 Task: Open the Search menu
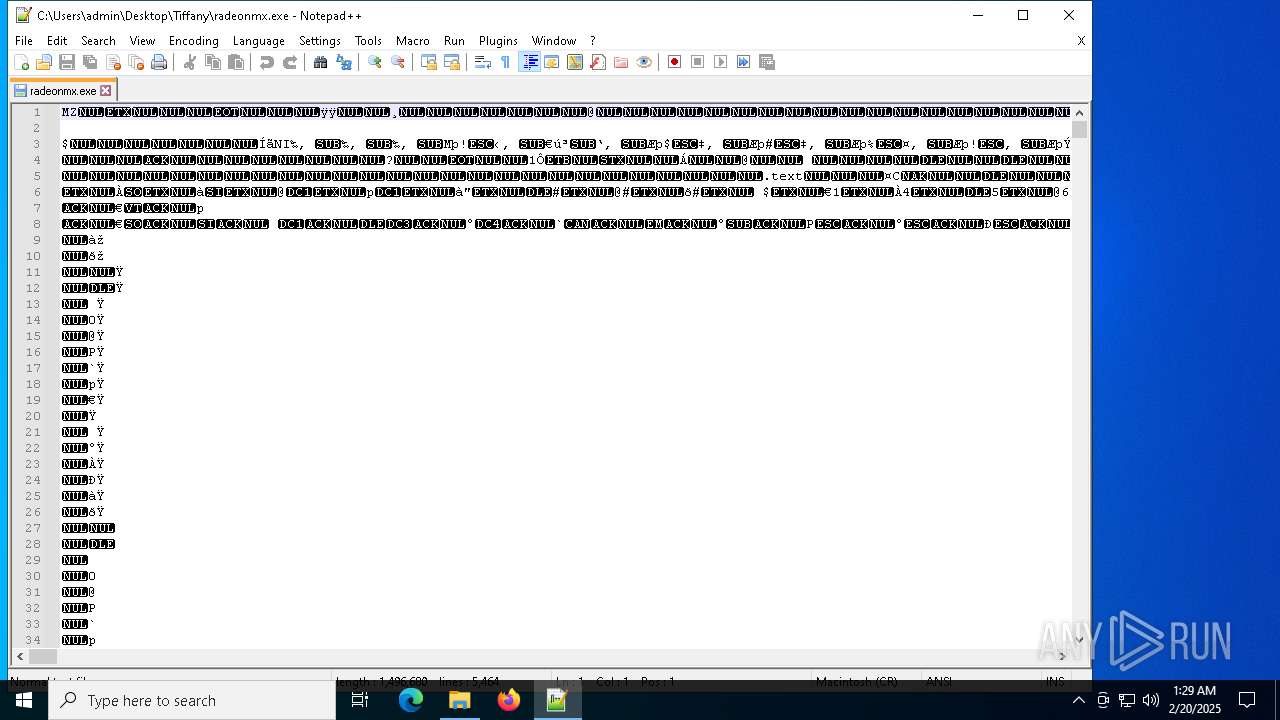98,41
